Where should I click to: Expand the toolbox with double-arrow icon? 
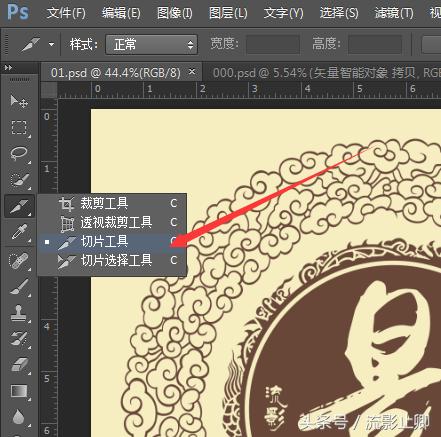pos(8,68)
